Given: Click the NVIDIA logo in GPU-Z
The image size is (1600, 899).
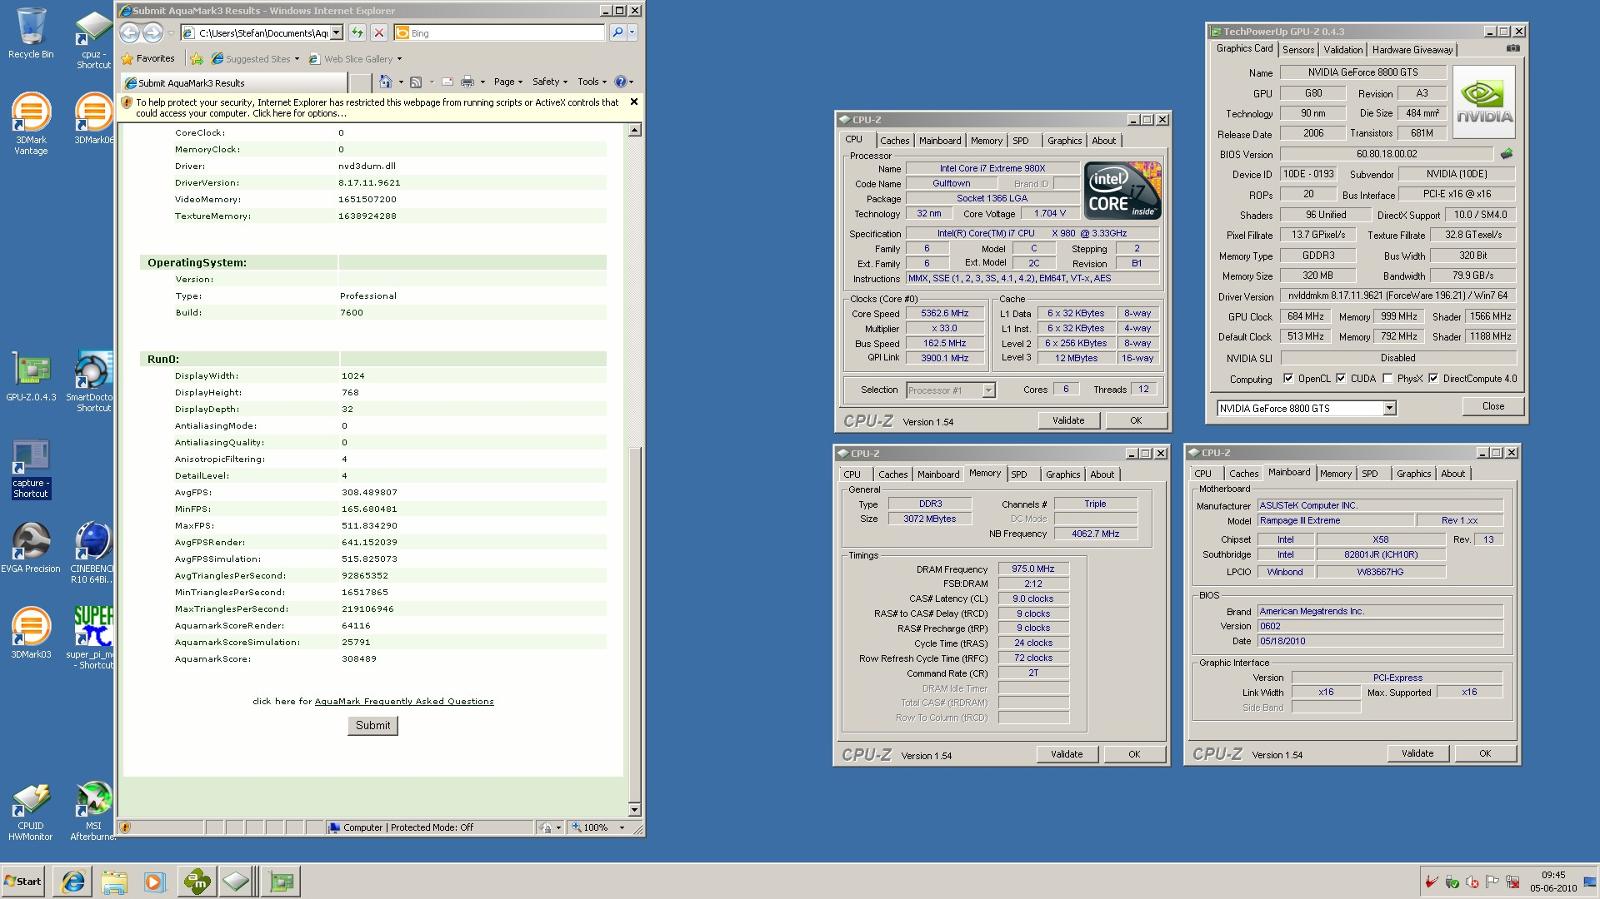Looking at the screenshot, I should click(x=1484, y=102).
